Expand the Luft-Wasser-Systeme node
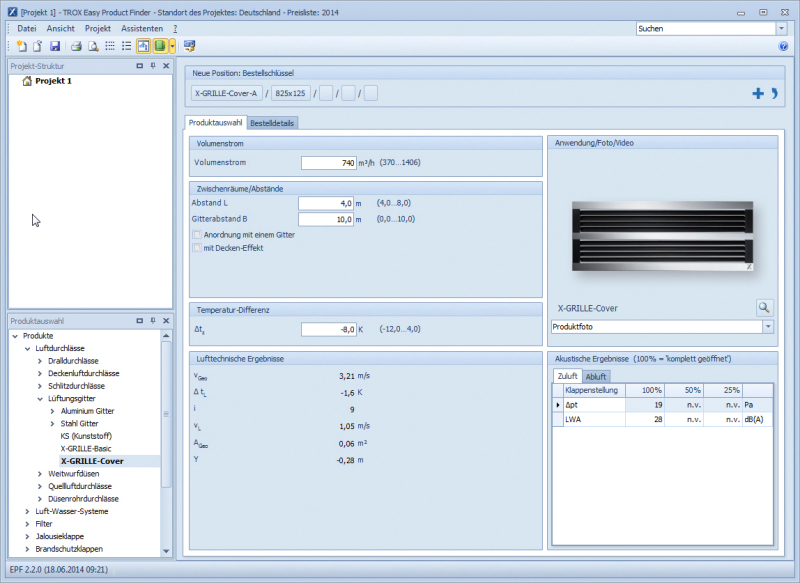 (28, 512)
